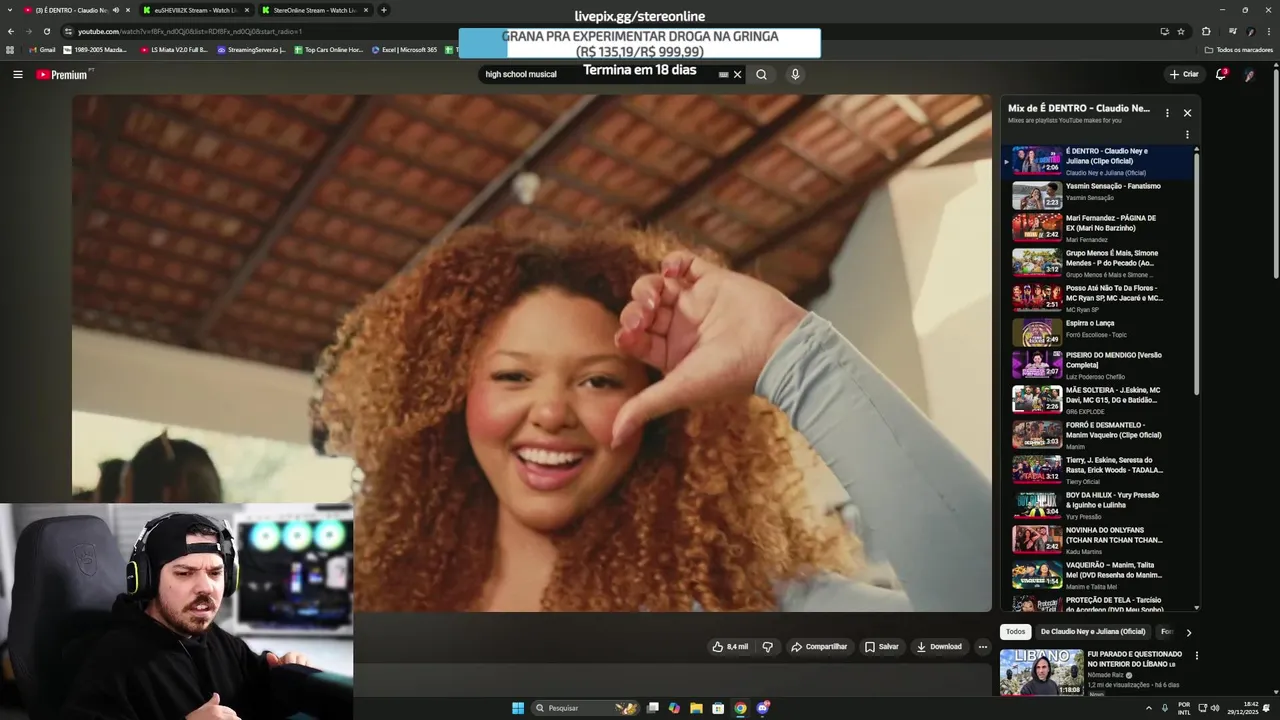Save video with Salvar button
The height and width of the screenshot is (720, 1280).
882,647
